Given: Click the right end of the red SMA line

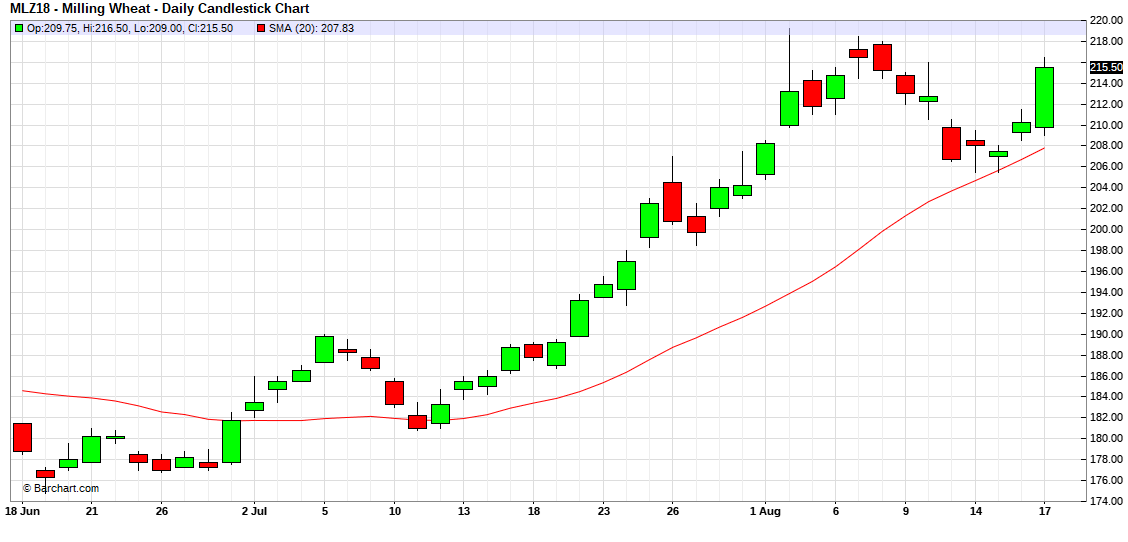Looking at the screenshot, I should [1044, 148].
